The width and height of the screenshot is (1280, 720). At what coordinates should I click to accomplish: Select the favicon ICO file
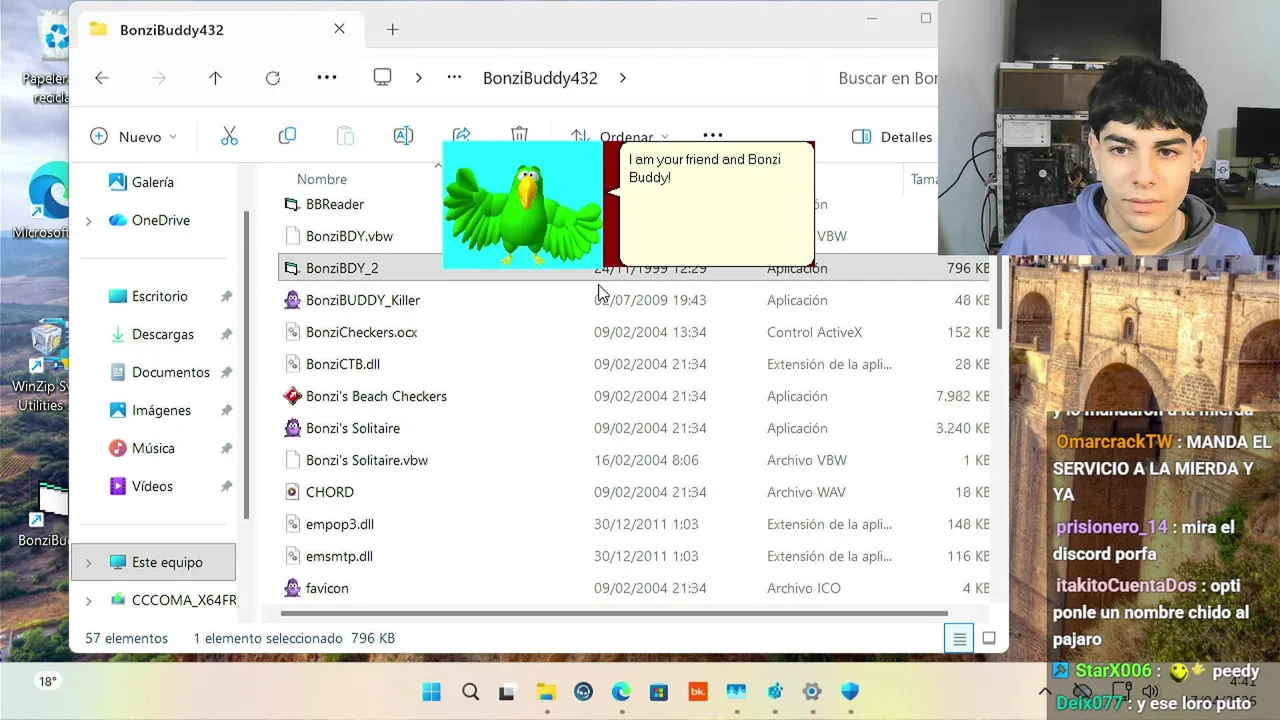click(327, 588)
